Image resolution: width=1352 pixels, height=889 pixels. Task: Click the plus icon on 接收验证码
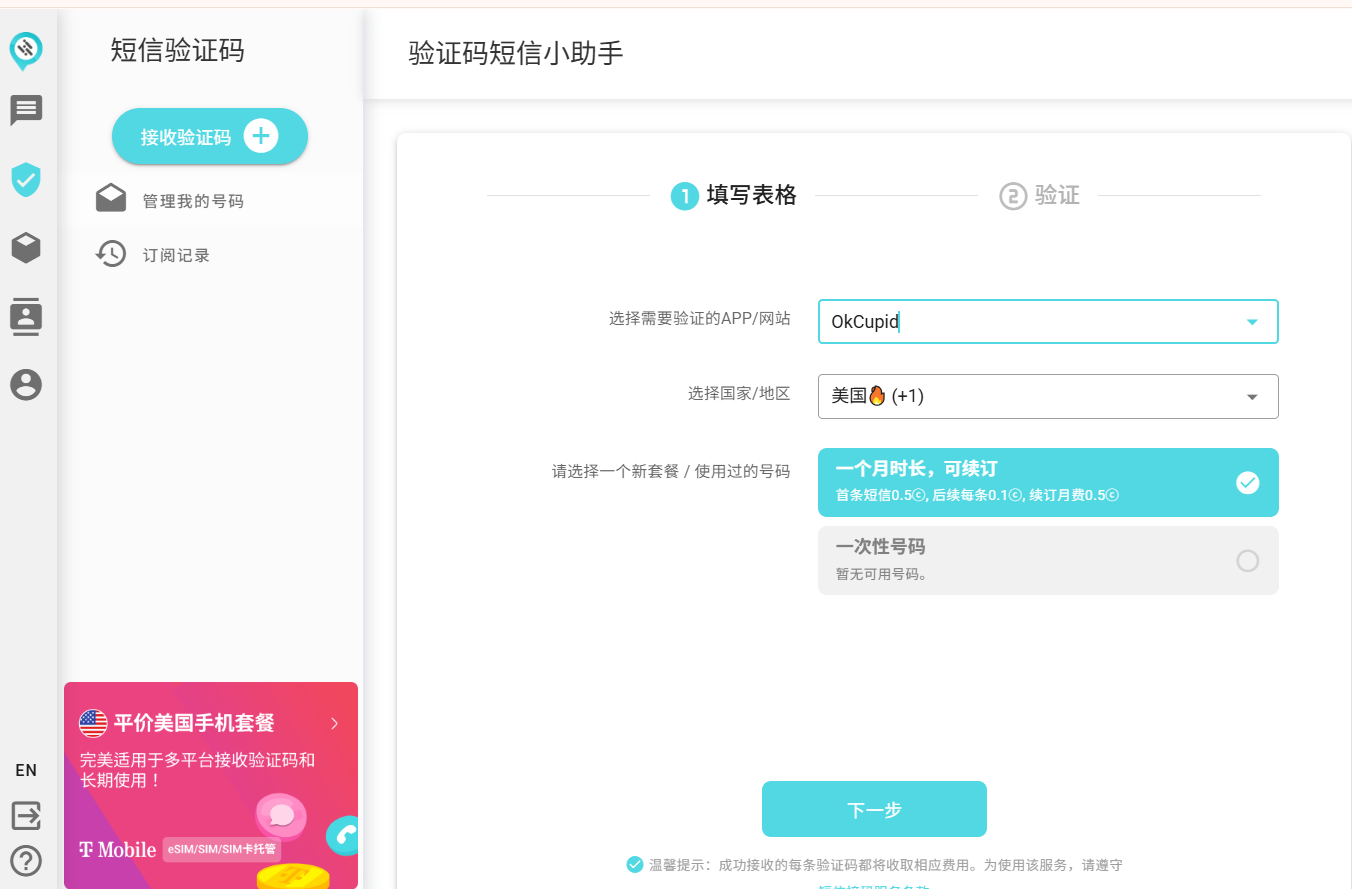[261, 136]
